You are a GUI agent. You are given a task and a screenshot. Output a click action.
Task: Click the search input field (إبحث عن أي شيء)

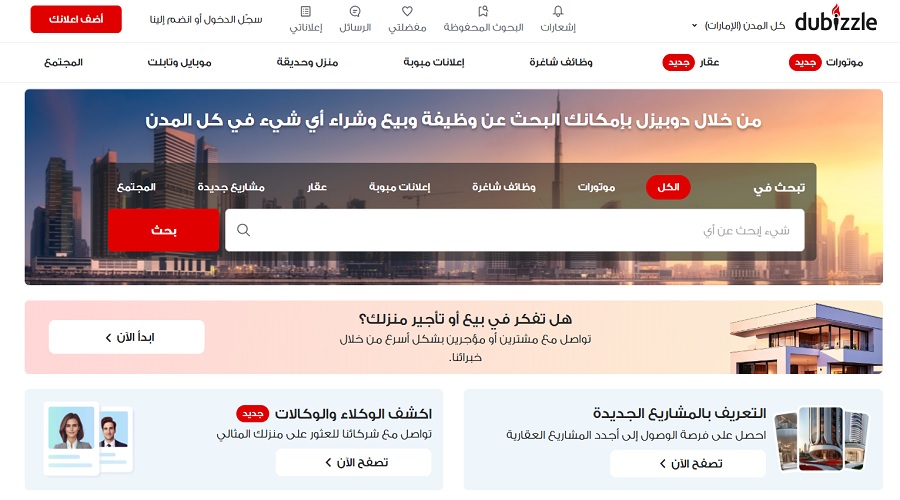(x=515, y=230)
